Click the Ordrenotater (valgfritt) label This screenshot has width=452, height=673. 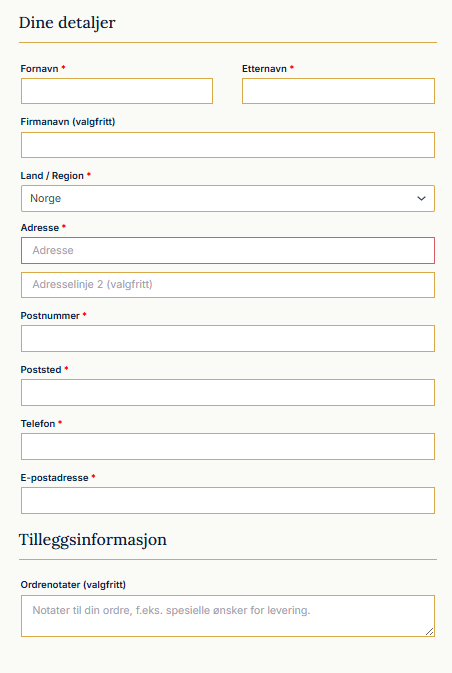pyautogui.click(x=73, y=585)
